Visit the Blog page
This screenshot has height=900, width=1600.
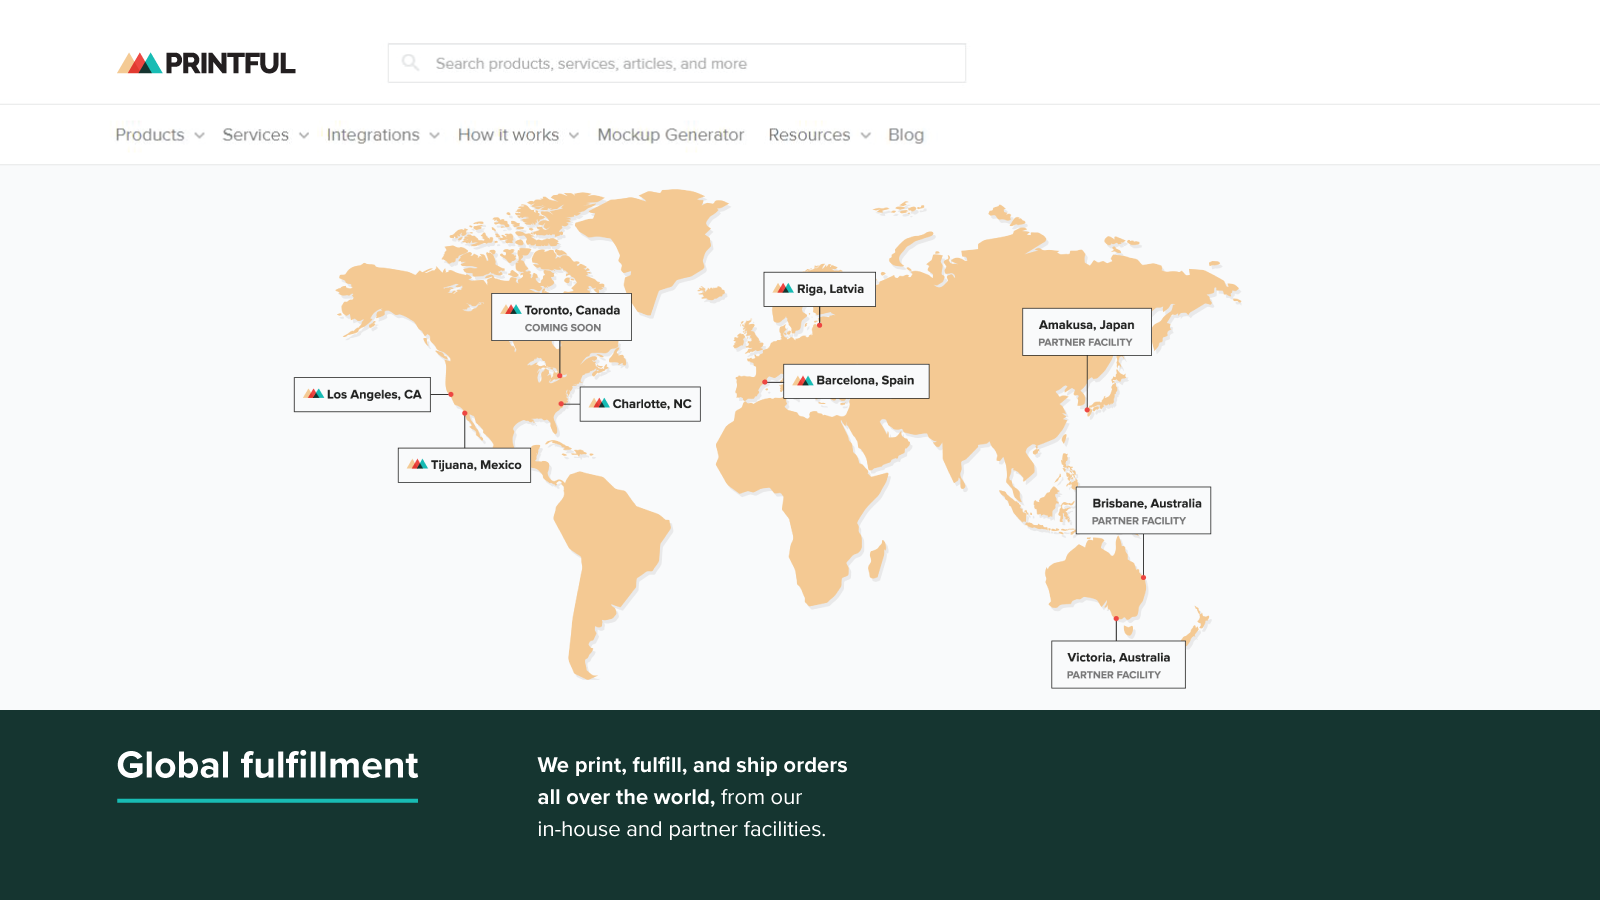pyautogui.click(x=906, y=135)
